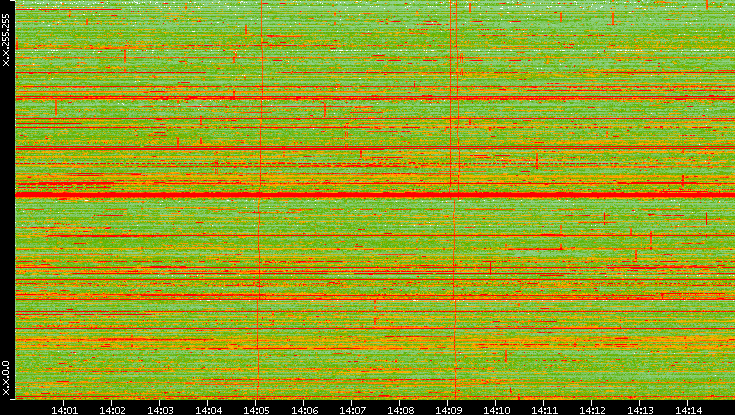735x415 pixels.
Task: Click the vertical red line above 14:05
Action: point(259,199)
